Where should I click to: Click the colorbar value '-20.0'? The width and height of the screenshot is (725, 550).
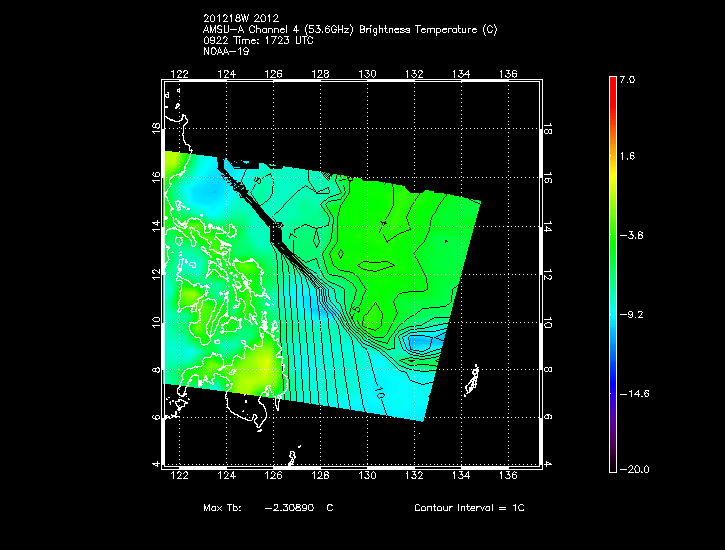click(x=634, y=470)
